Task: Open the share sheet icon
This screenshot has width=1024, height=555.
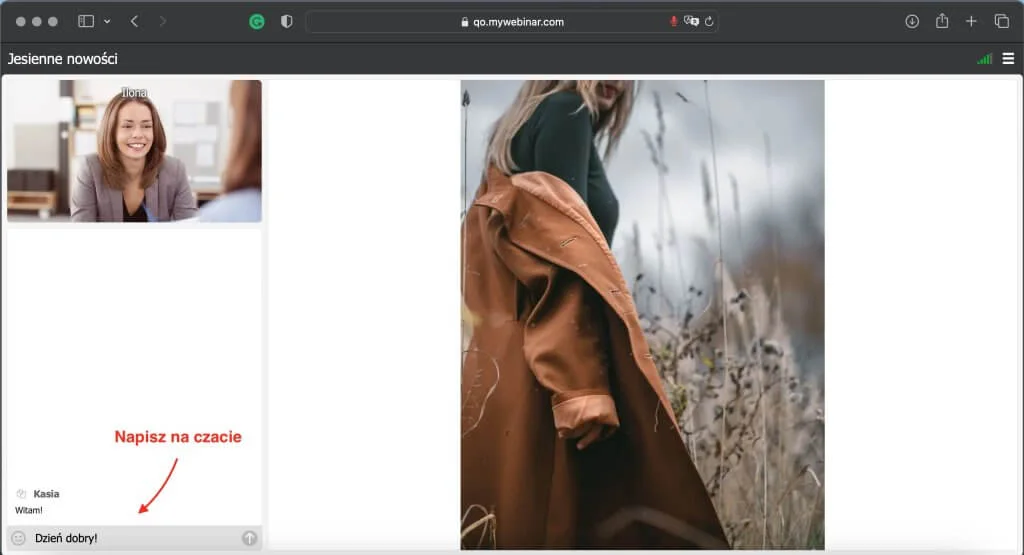Action: [x=942, y=22]
